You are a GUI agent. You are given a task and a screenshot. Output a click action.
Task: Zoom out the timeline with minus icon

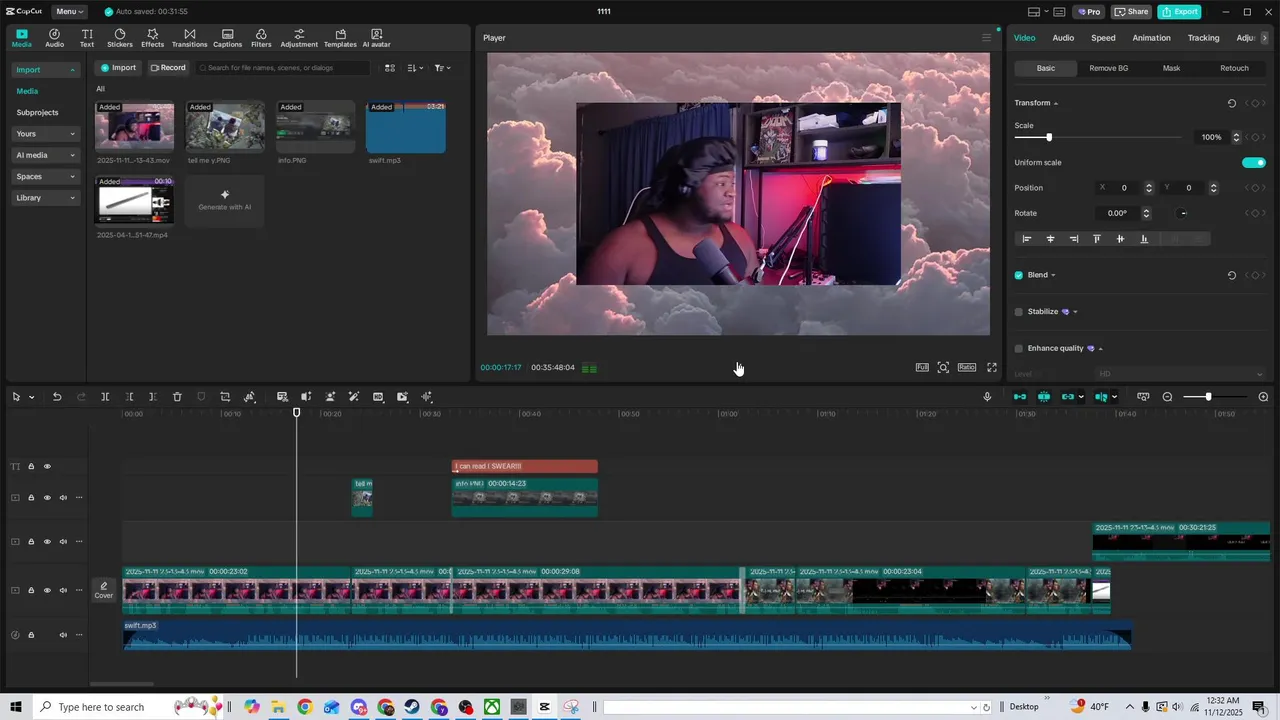(x=1167, y=397)
